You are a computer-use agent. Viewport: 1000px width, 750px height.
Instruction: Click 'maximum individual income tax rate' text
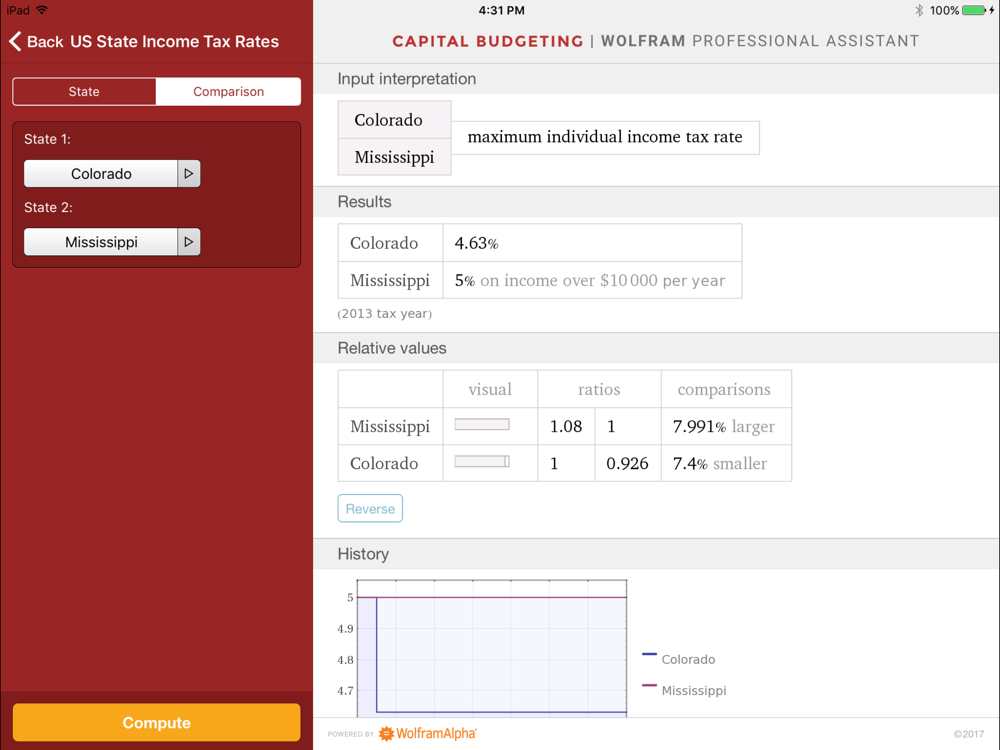605,137
